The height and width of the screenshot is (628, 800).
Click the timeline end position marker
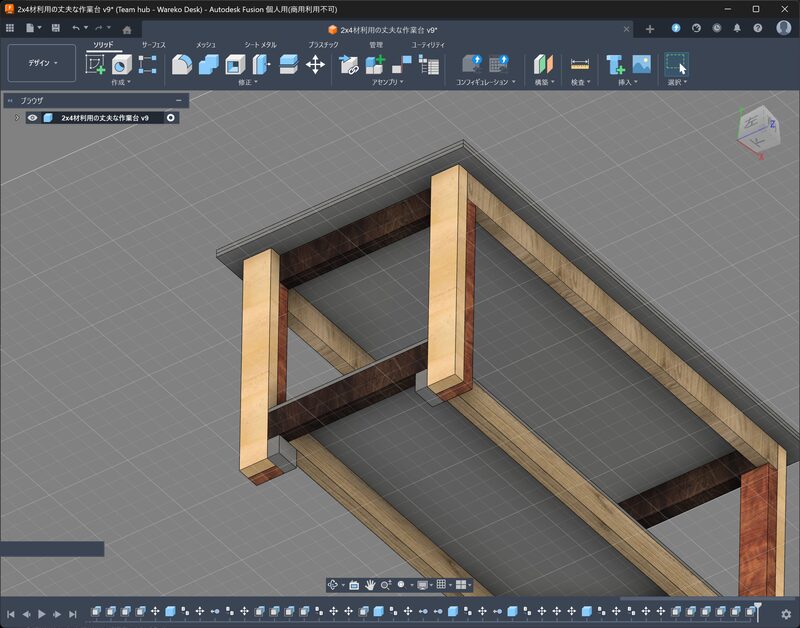click(758, 608)
